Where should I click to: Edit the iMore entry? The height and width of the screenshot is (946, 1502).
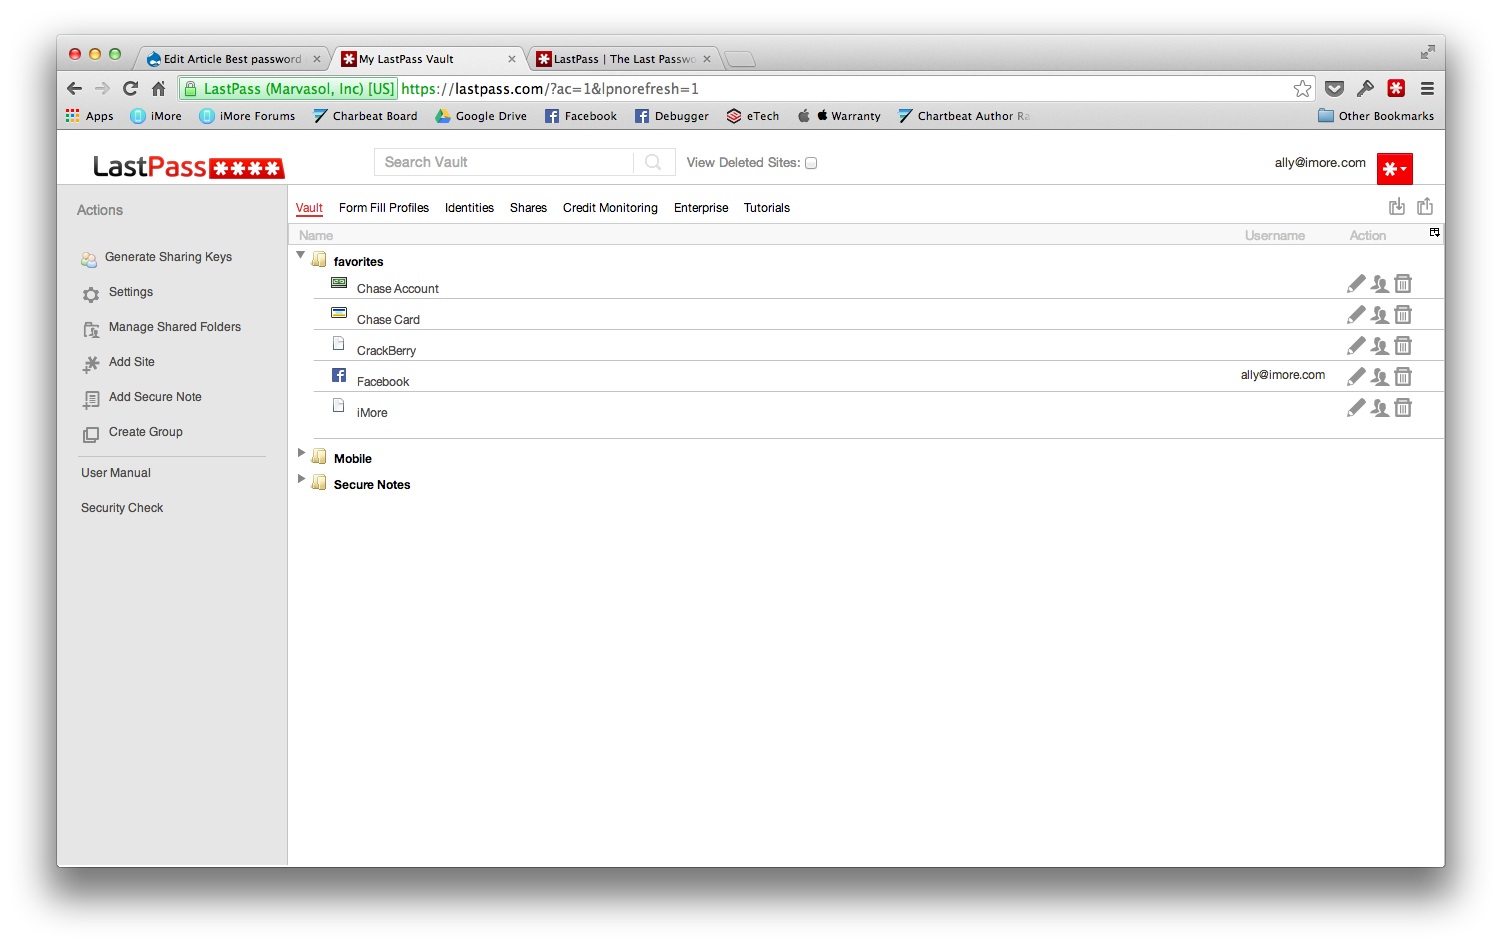pyautogui.click(x=1356, y=408)
